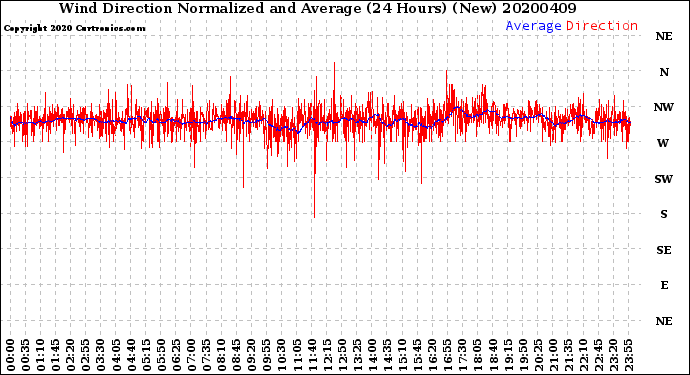The width and height of the screenshot is (690, 375).
Task: Click the 22:10 time axis label
Action: (x=584, y=355)
